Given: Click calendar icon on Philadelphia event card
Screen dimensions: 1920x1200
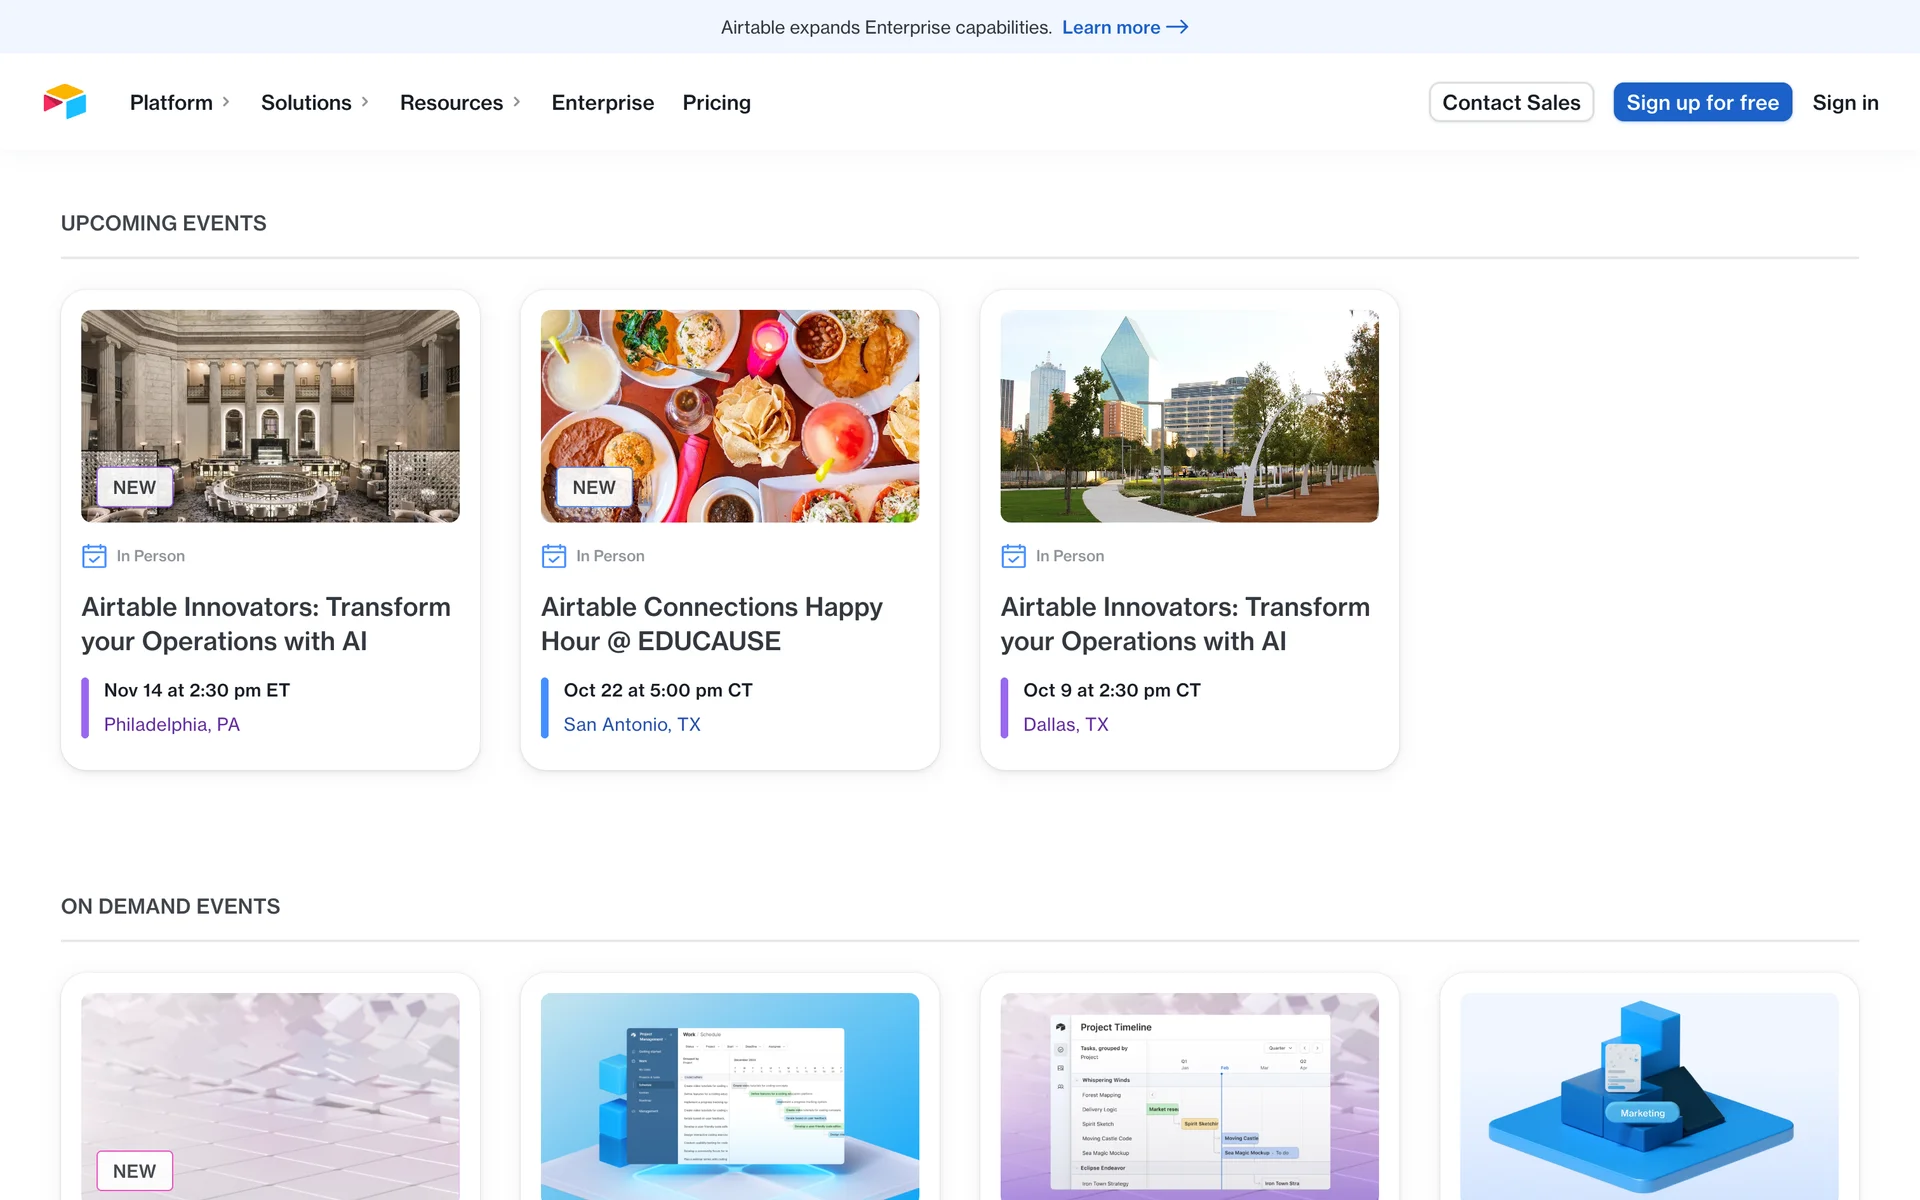Looking at the screenshot, I should (x=94, y=556).
